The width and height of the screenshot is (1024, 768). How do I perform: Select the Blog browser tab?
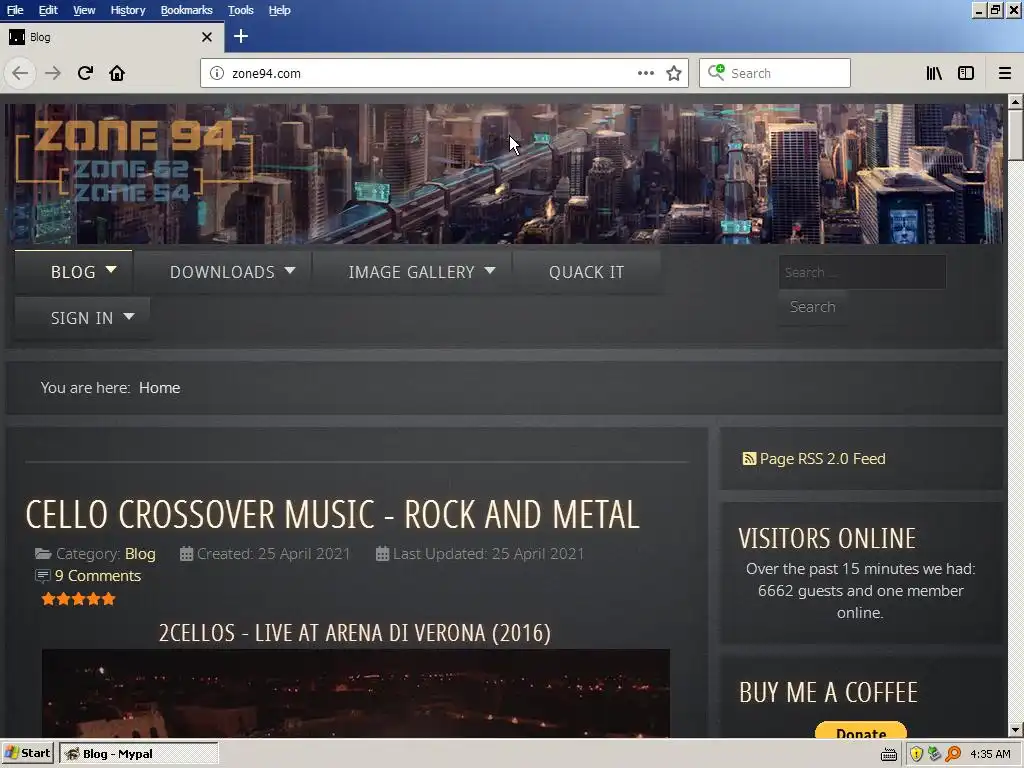point(111,37)
